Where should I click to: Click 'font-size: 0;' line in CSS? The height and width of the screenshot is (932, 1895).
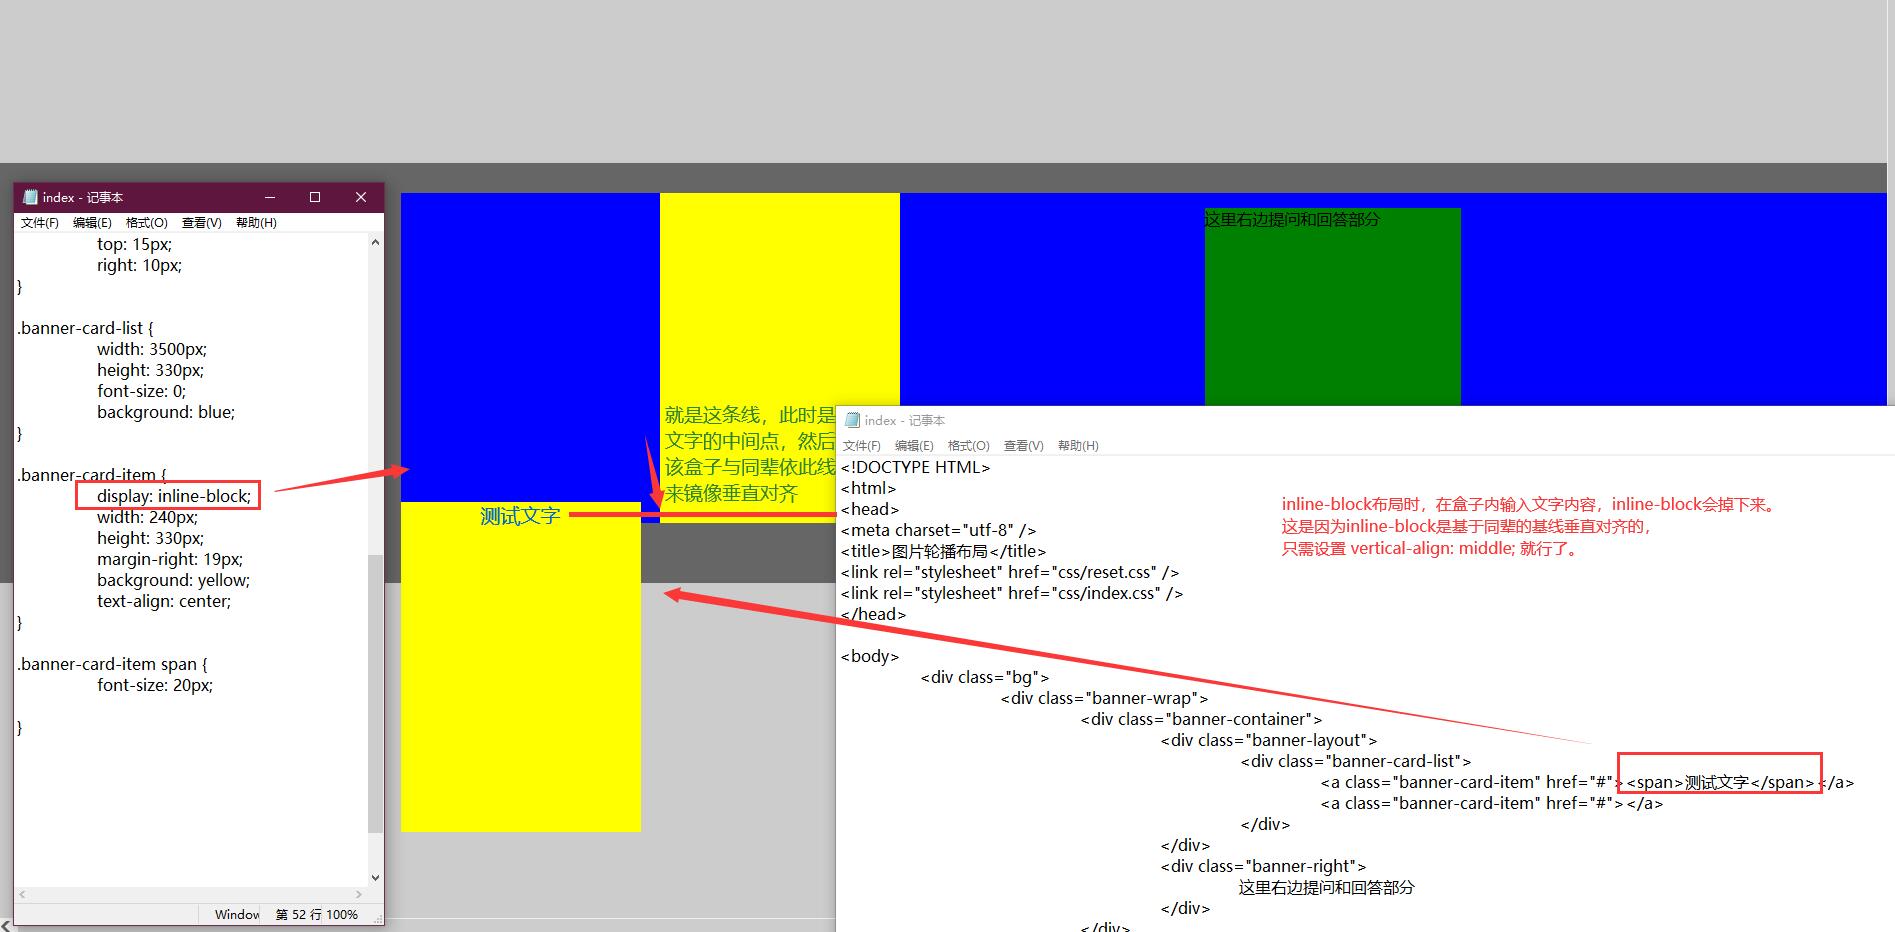[141, 391]
